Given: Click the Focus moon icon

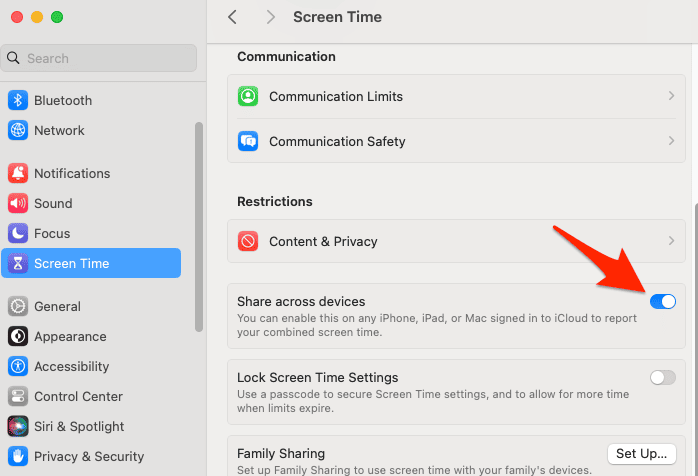Looking at the screenshot, I should (18, 233).
